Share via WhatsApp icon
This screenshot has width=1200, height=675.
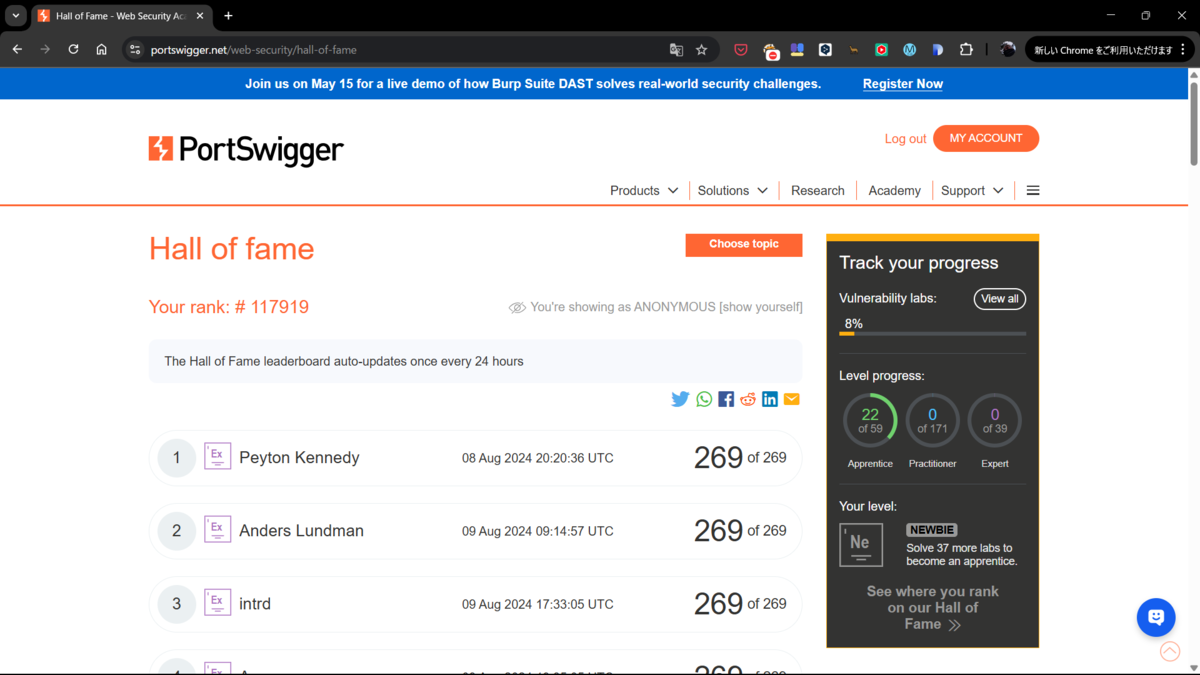704,399
